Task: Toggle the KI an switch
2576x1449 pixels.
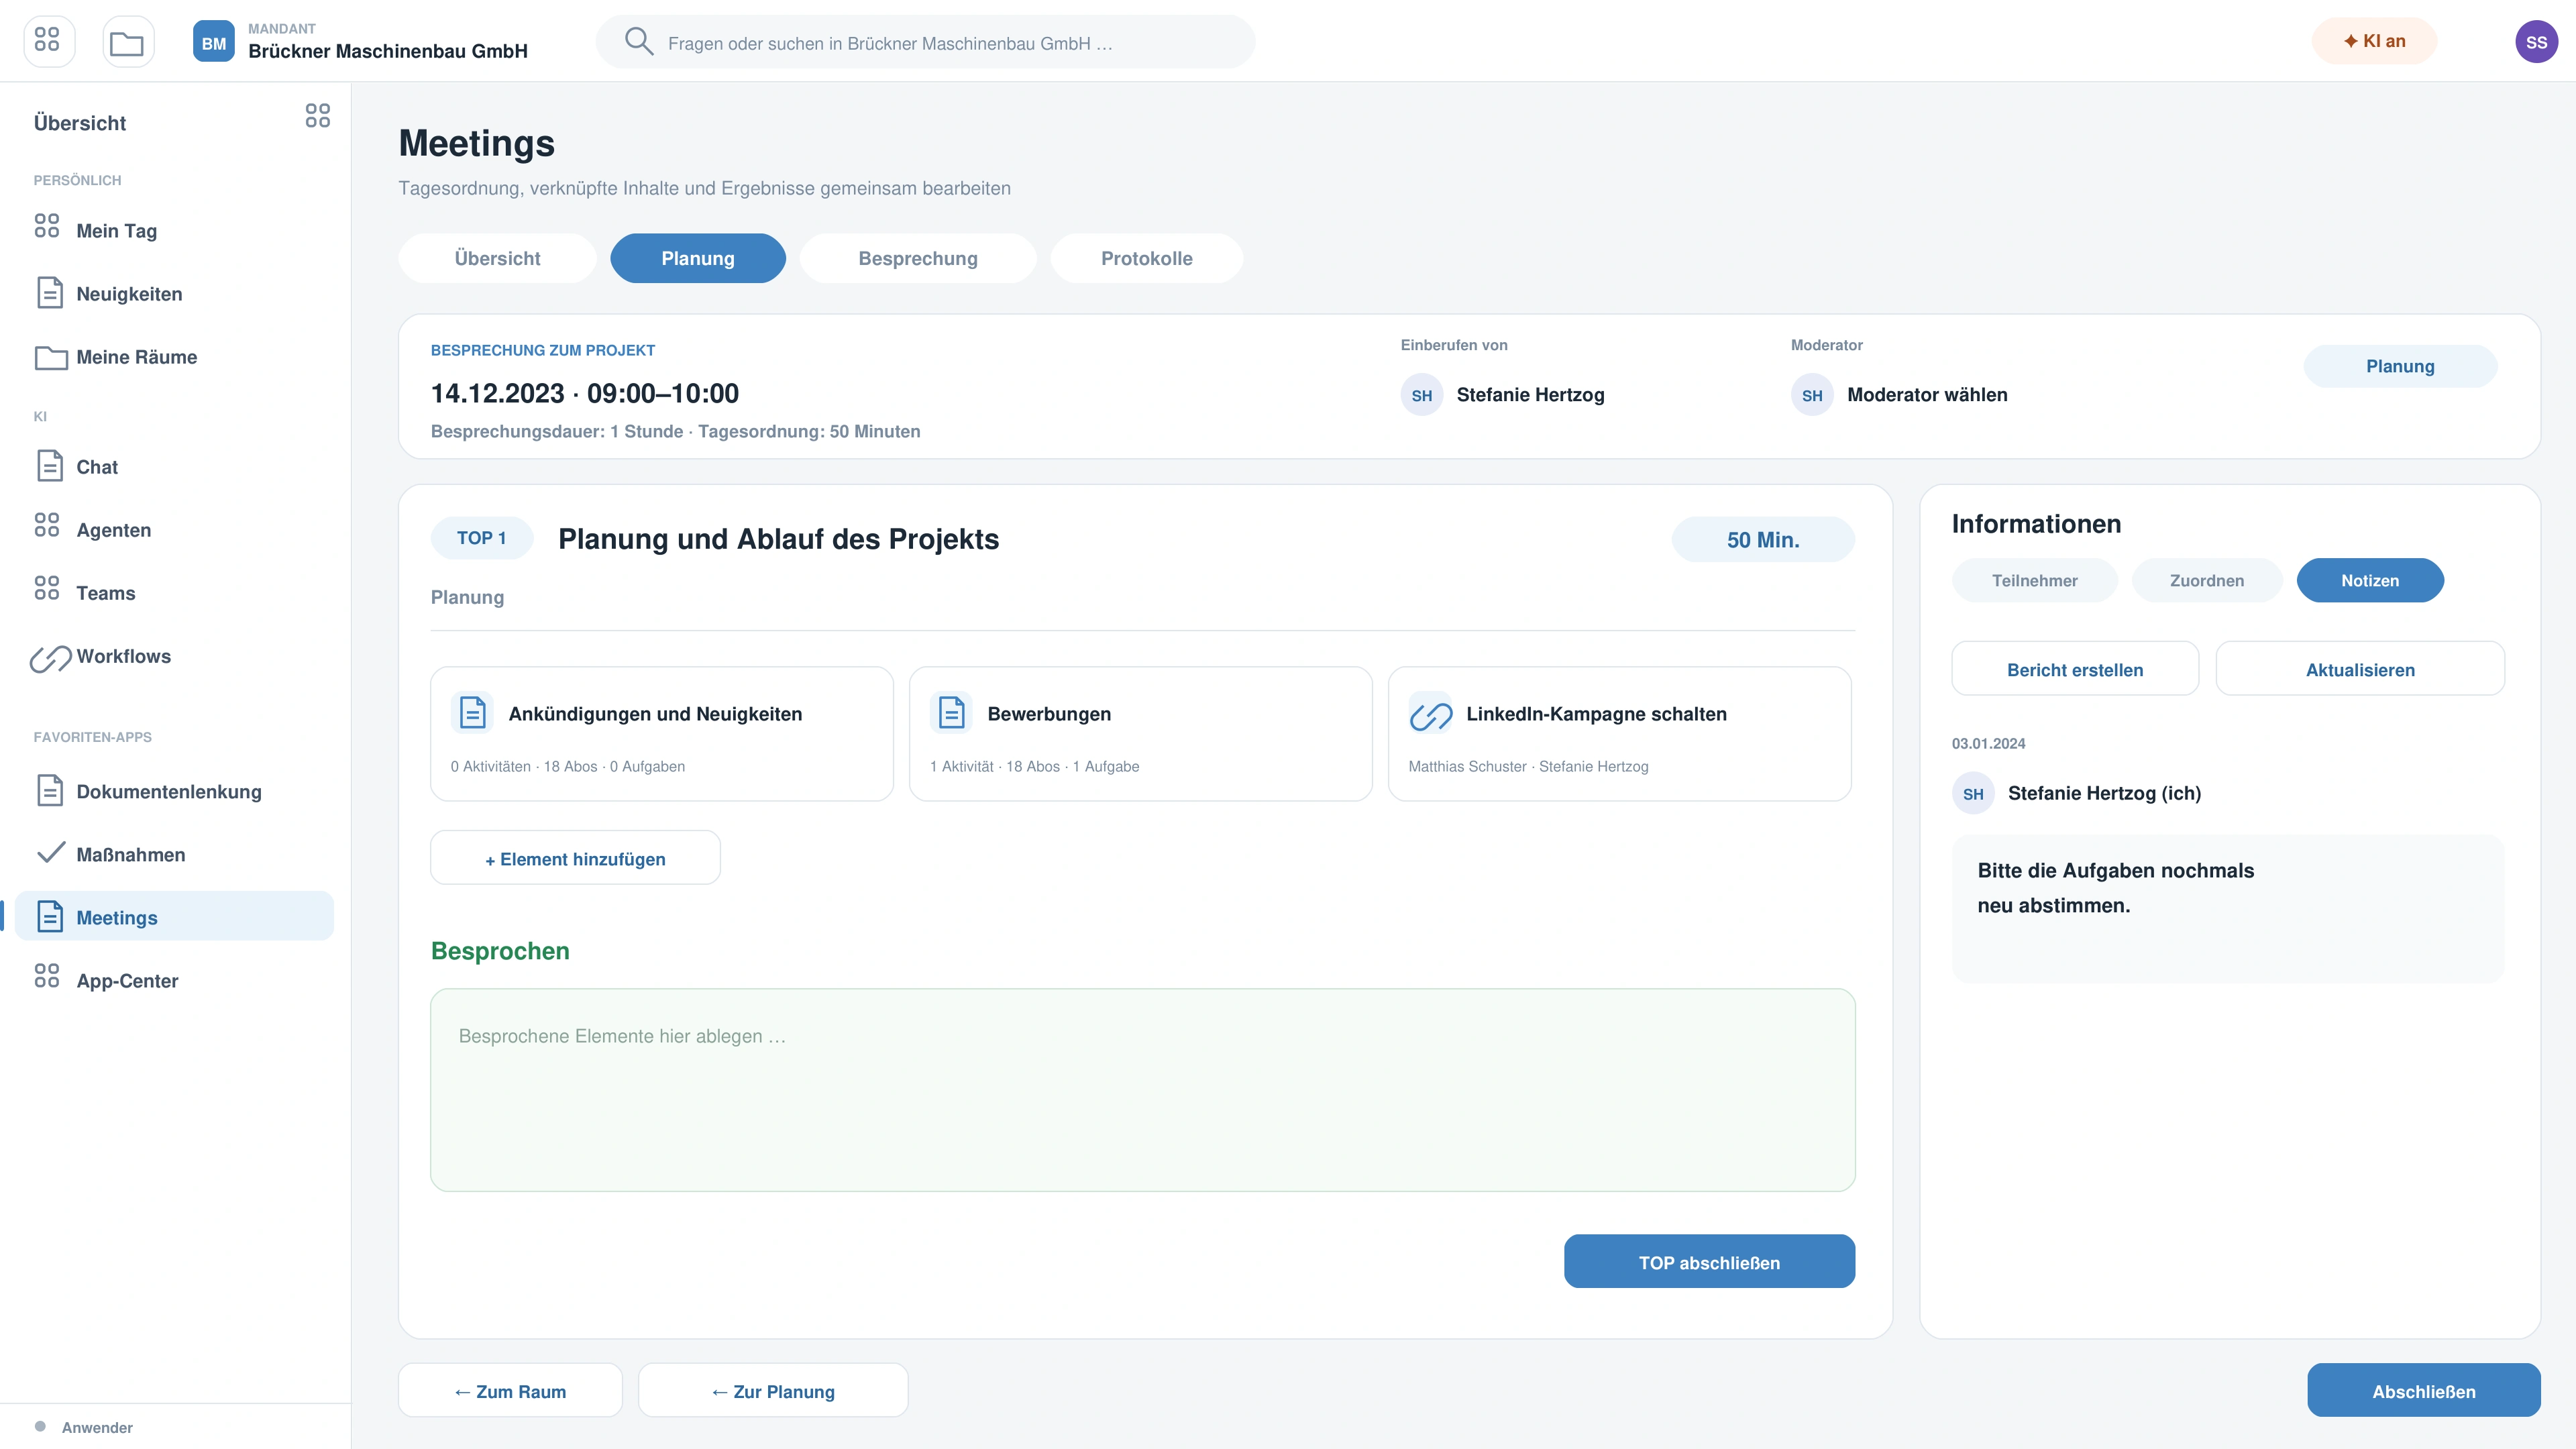Action: coord(2374,41)
